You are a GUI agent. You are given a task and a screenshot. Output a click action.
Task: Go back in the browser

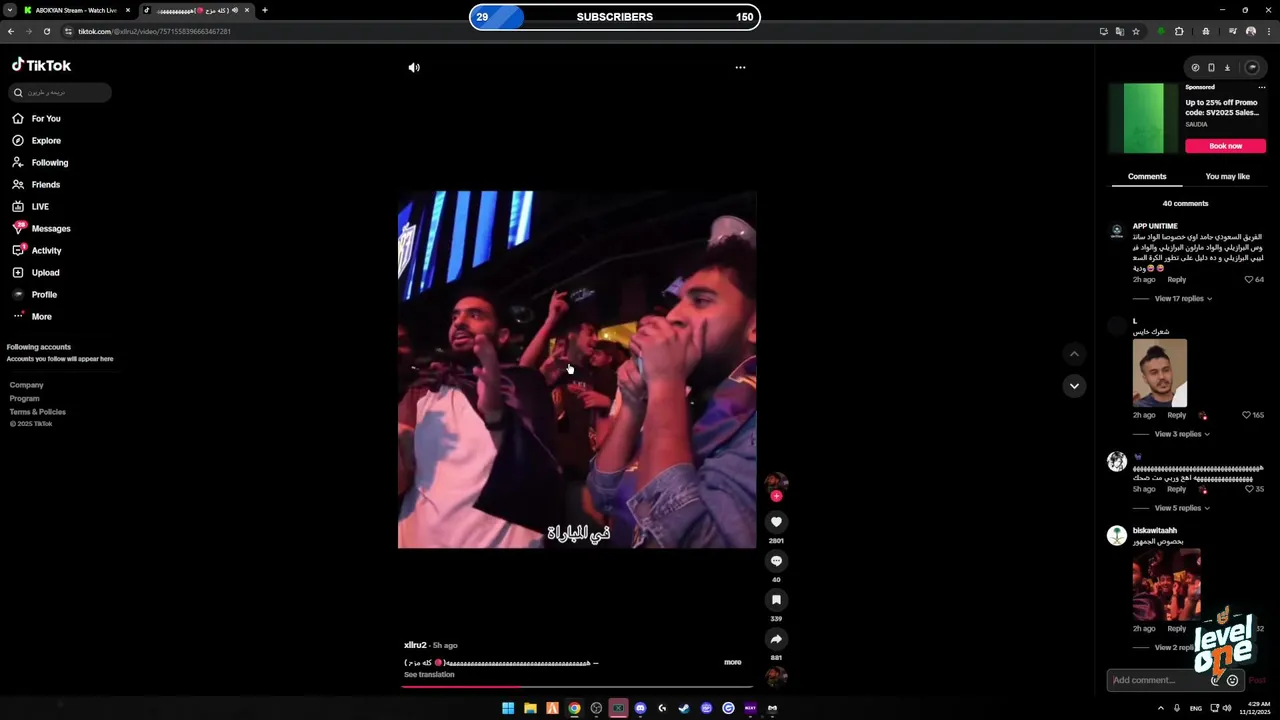pyautogui.click(x=11, y=31)
